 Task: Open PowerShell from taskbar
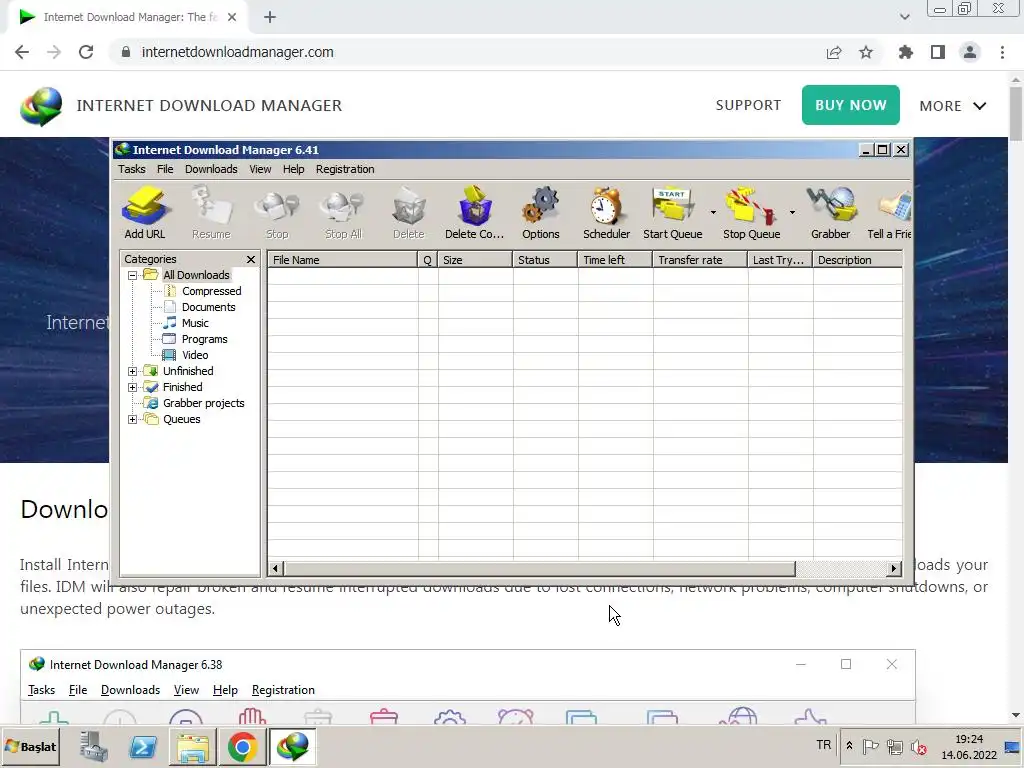click(x=144, y=746)
